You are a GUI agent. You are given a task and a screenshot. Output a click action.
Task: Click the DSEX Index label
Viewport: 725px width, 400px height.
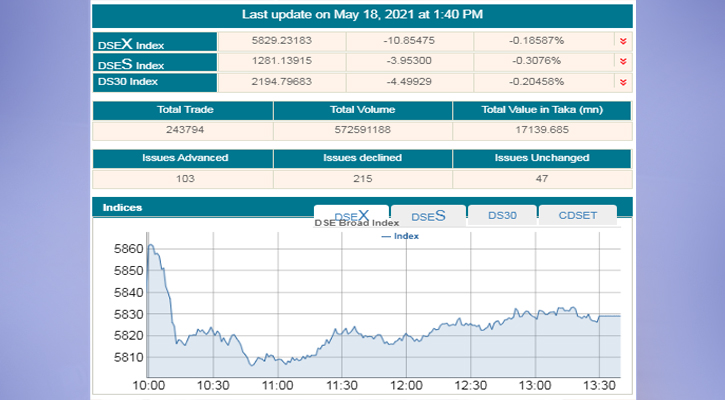pyautogui.click(x=131, y=43)
